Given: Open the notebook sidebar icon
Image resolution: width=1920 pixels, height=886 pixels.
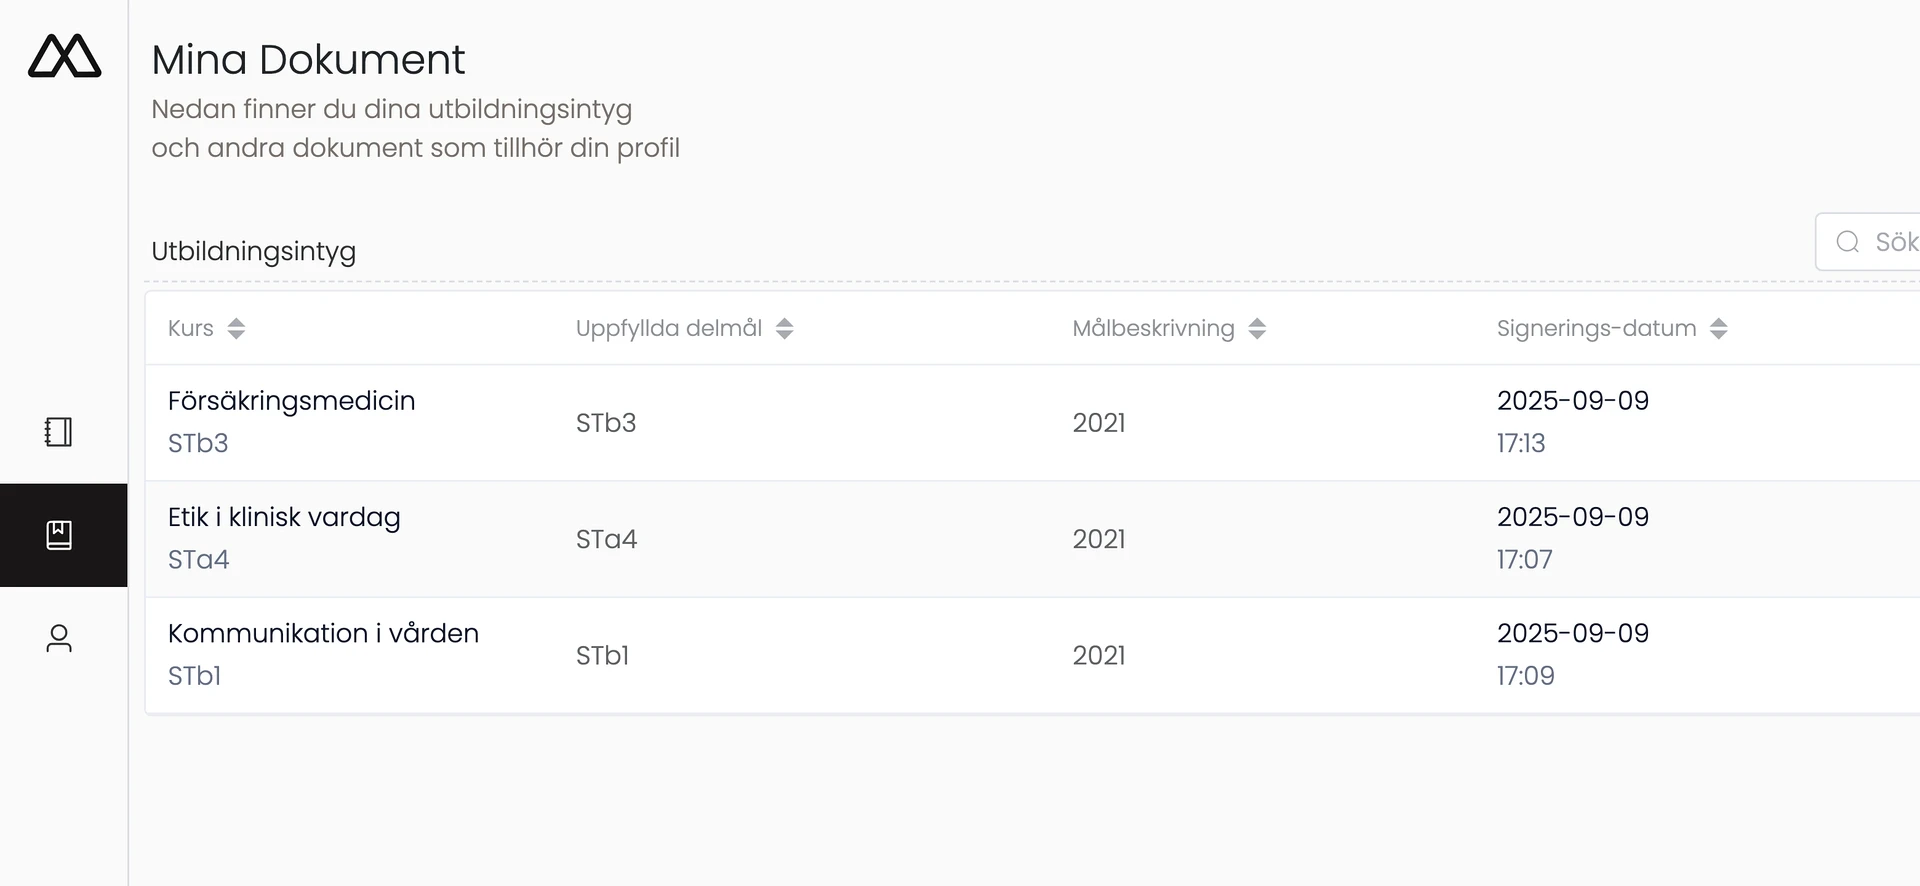Looking at the screenshot, I should coord(59,432).
